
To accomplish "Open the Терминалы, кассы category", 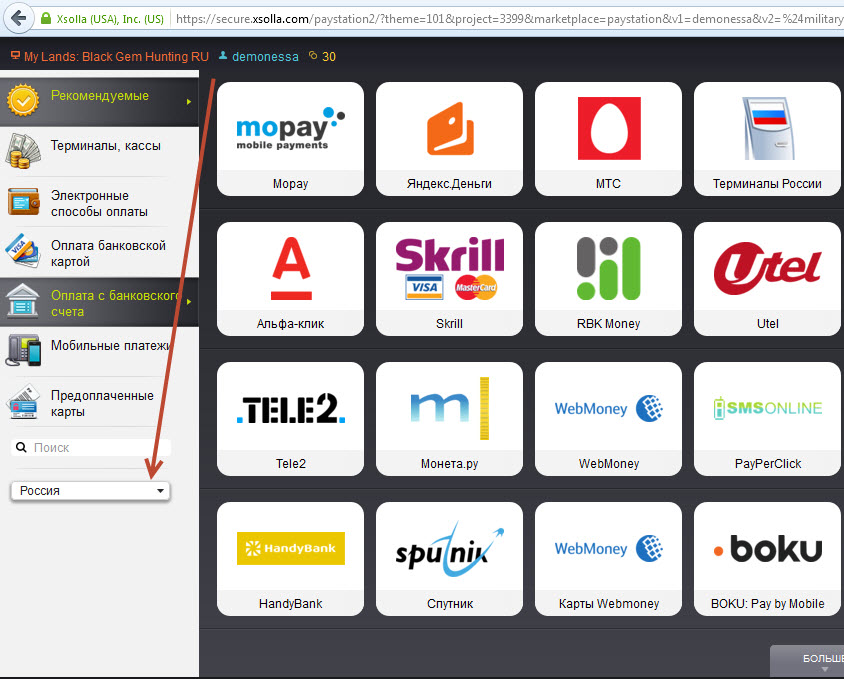I will click(x=99, y=151).
